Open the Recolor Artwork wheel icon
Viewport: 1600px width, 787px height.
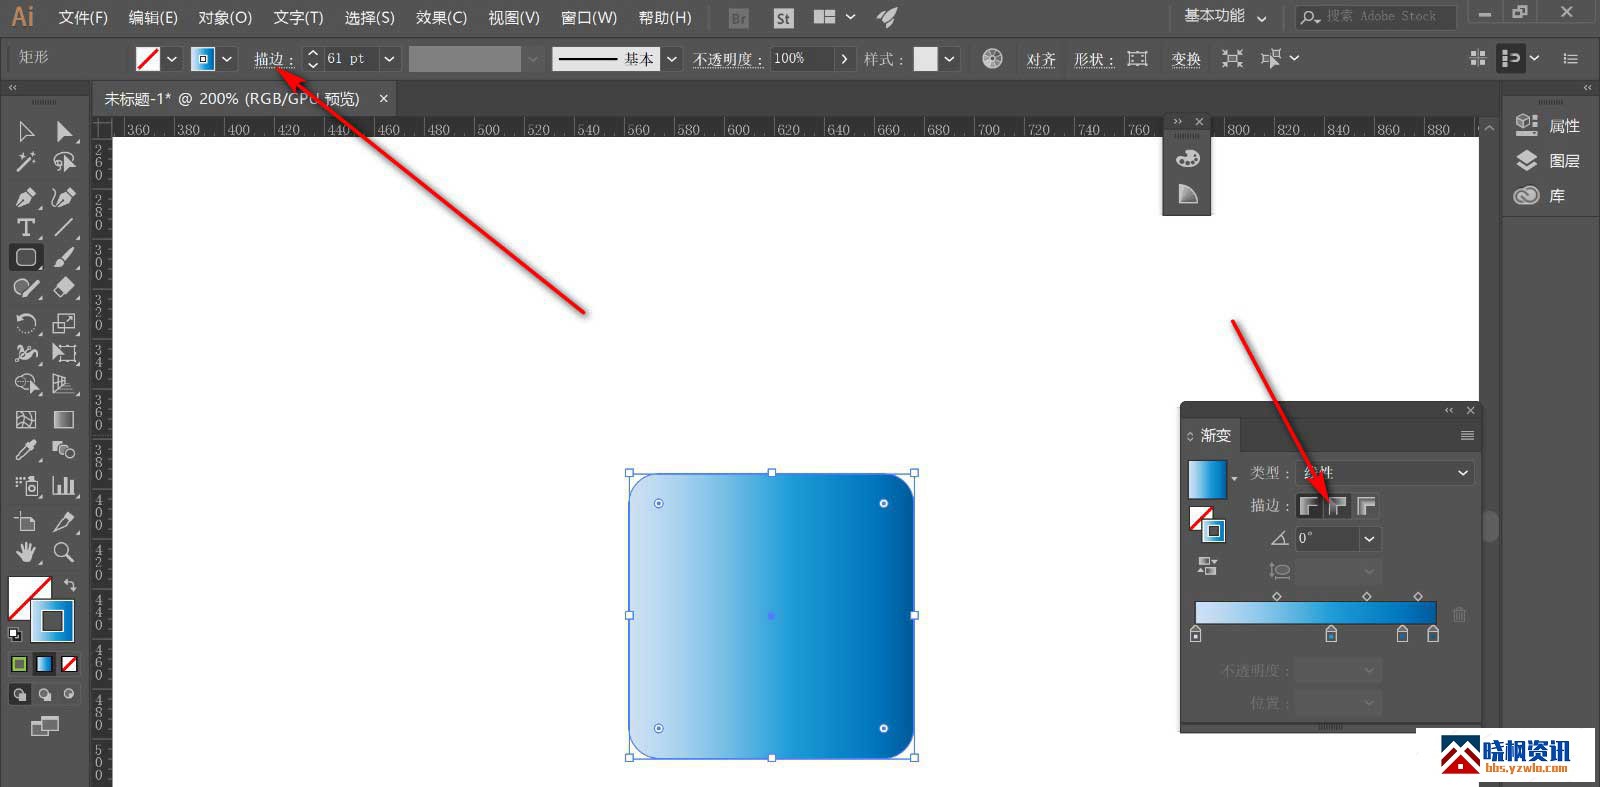(x=992, y=59)
